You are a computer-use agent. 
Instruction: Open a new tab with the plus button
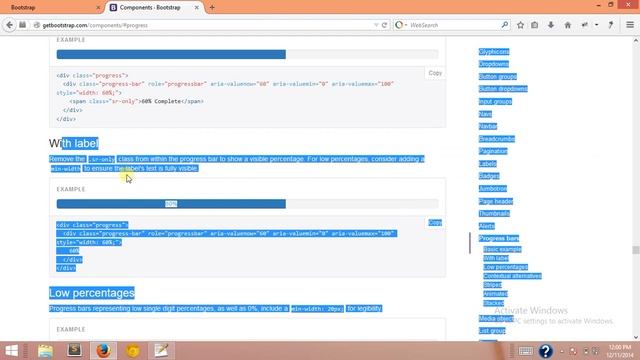click(x=212, y=7)
